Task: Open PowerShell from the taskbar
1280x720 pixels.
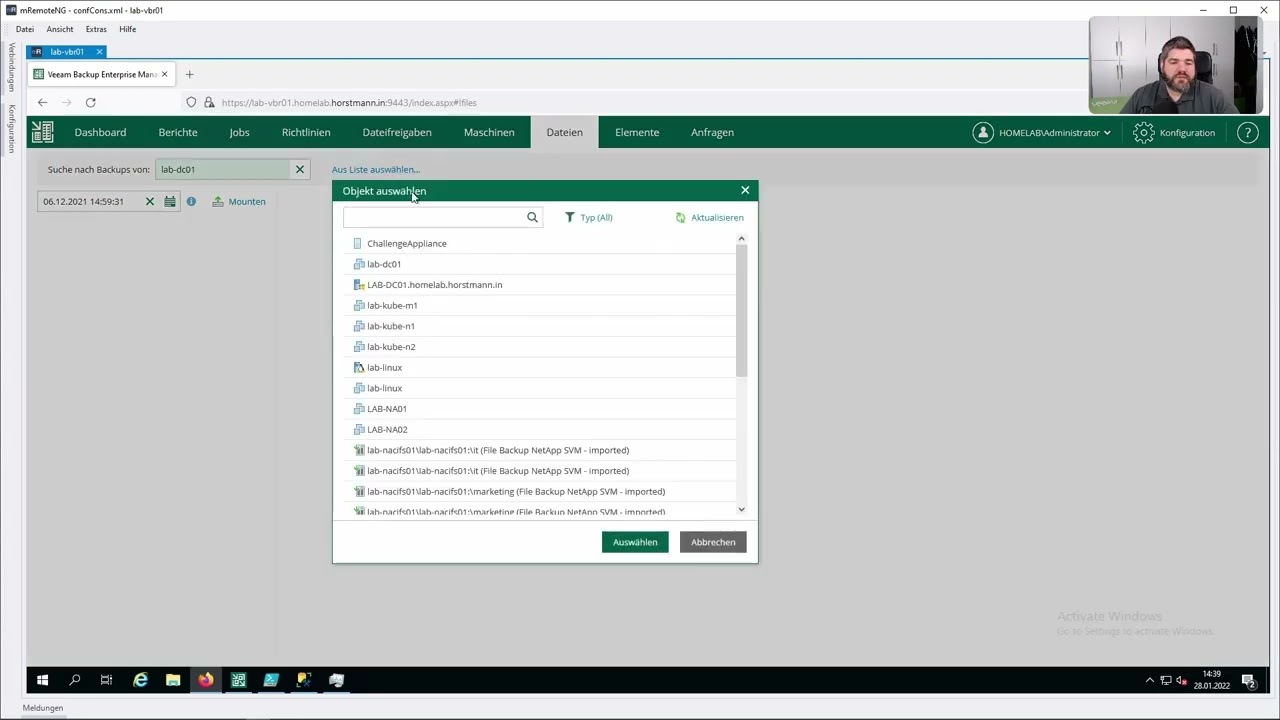Action: pos(271,680)
